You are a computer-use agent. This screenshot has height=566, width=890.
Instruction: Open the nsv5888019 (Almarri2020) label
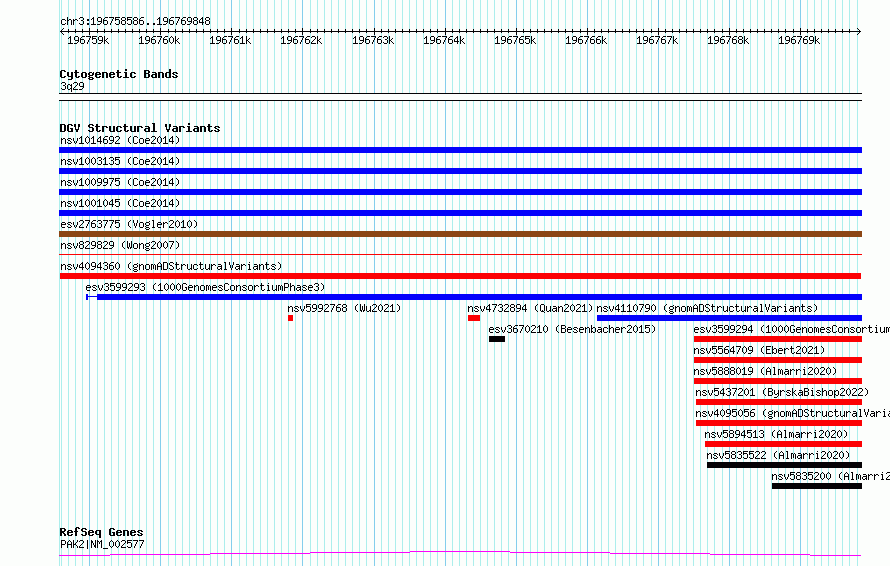click(765, 371)
